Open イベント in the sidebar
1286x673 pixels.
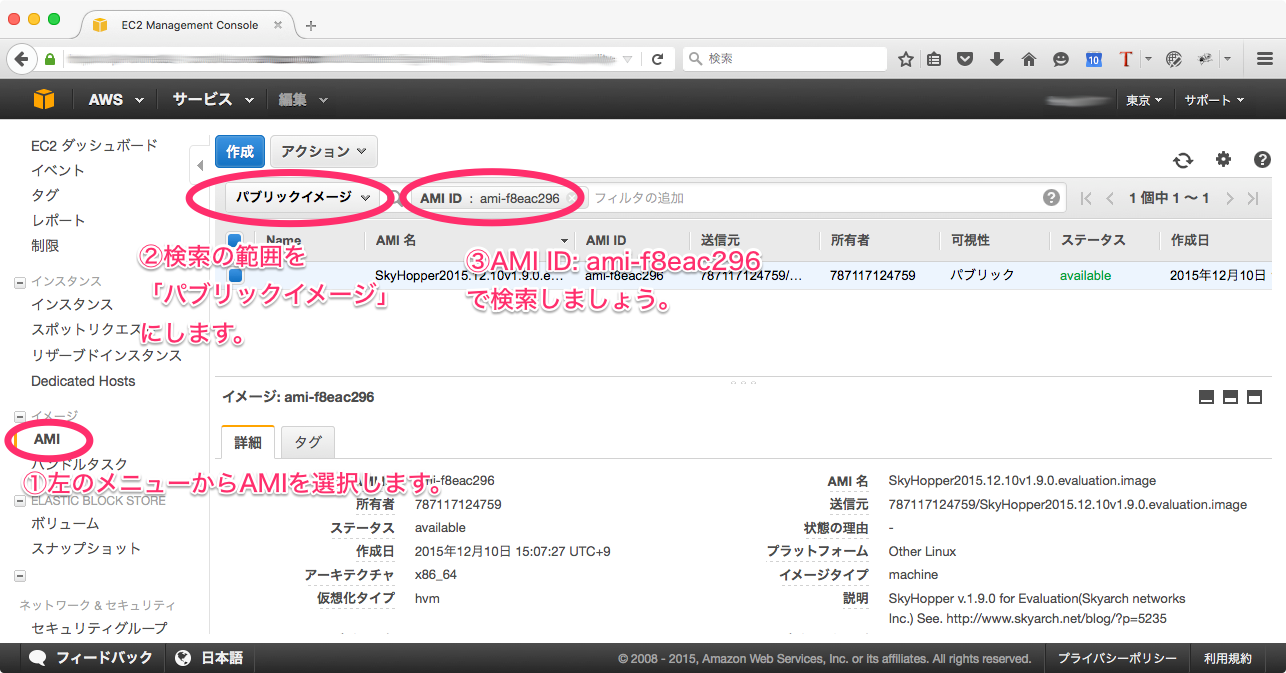pyautogui.click(x=57, y=170)
